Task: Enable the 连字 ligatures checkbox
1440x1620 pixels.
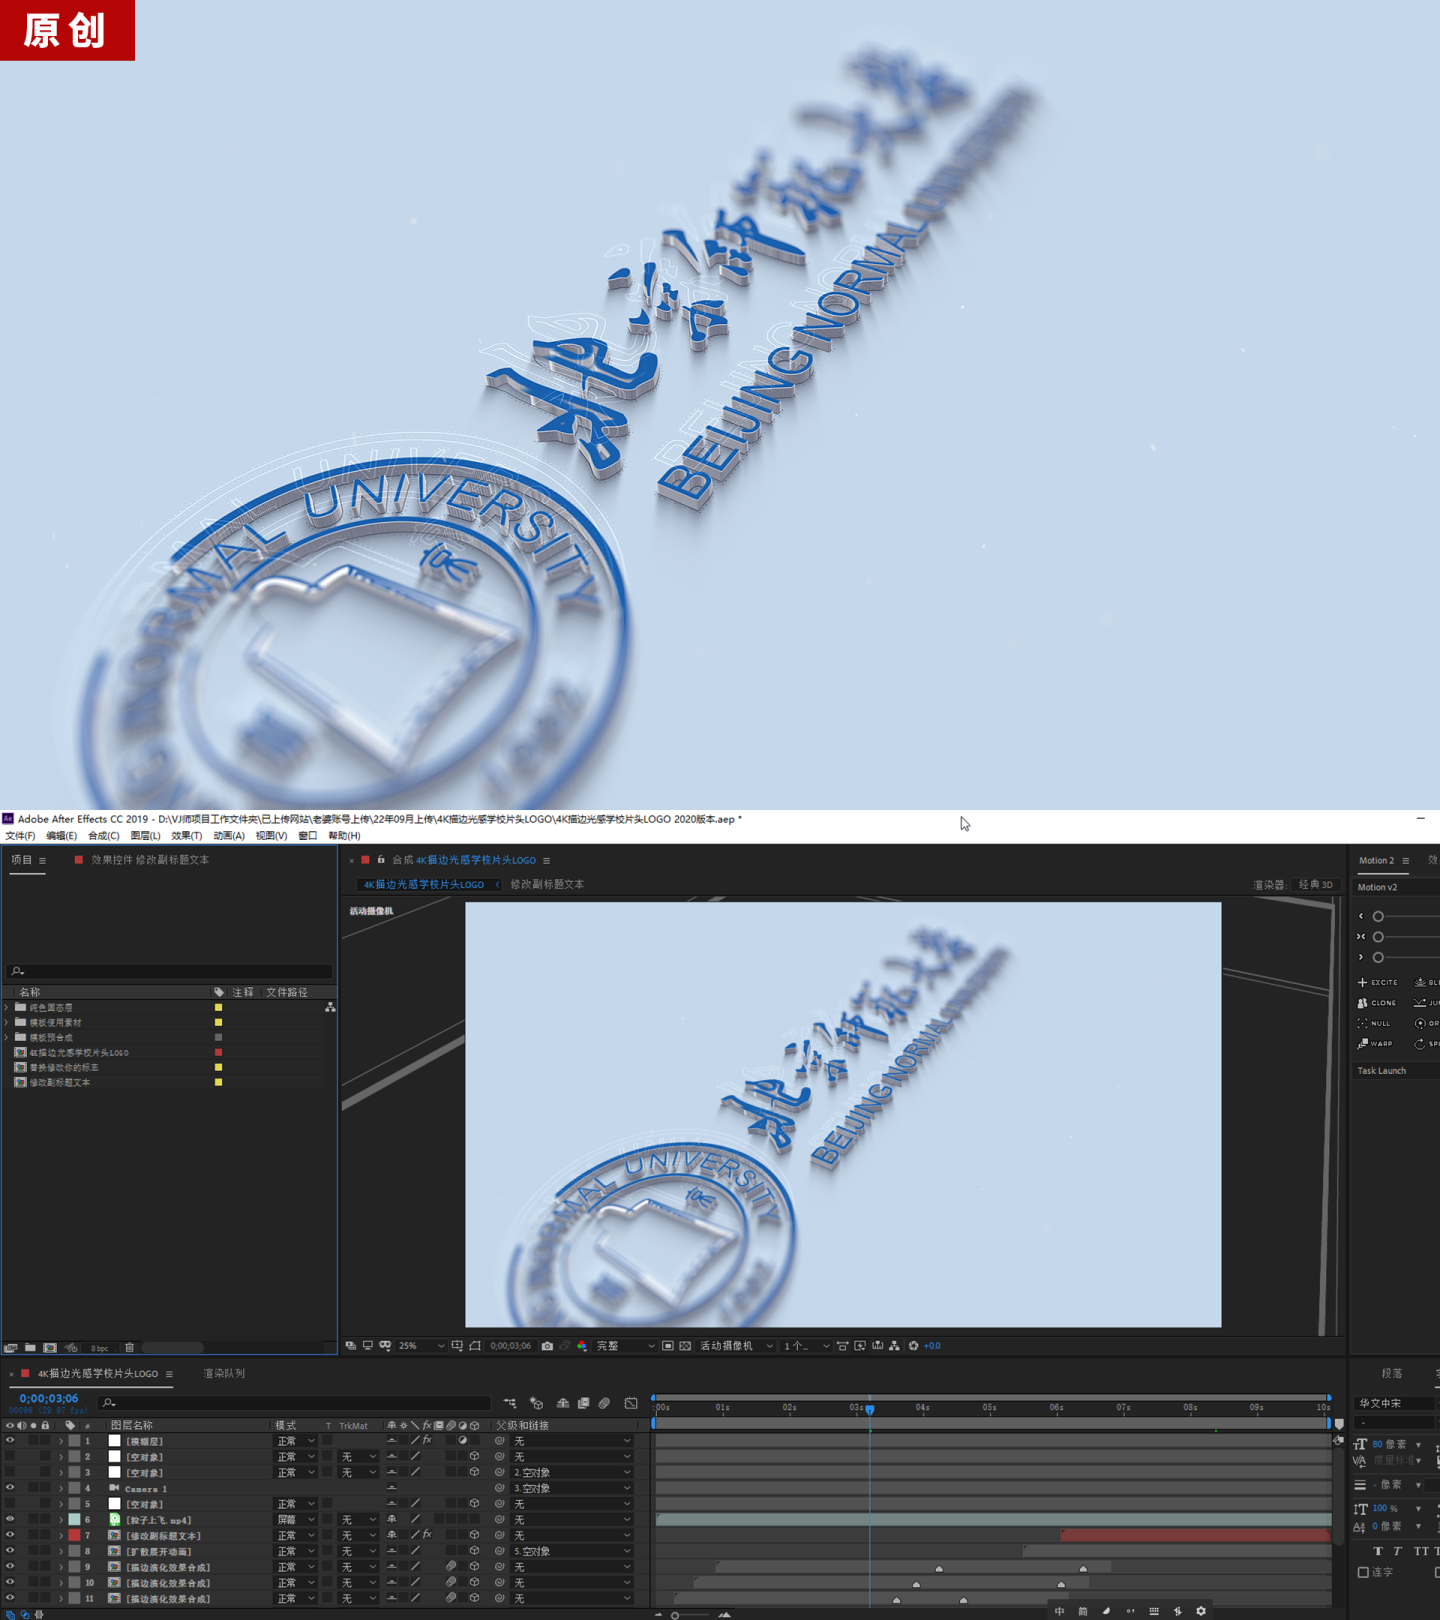Action: [1363, 1573]
